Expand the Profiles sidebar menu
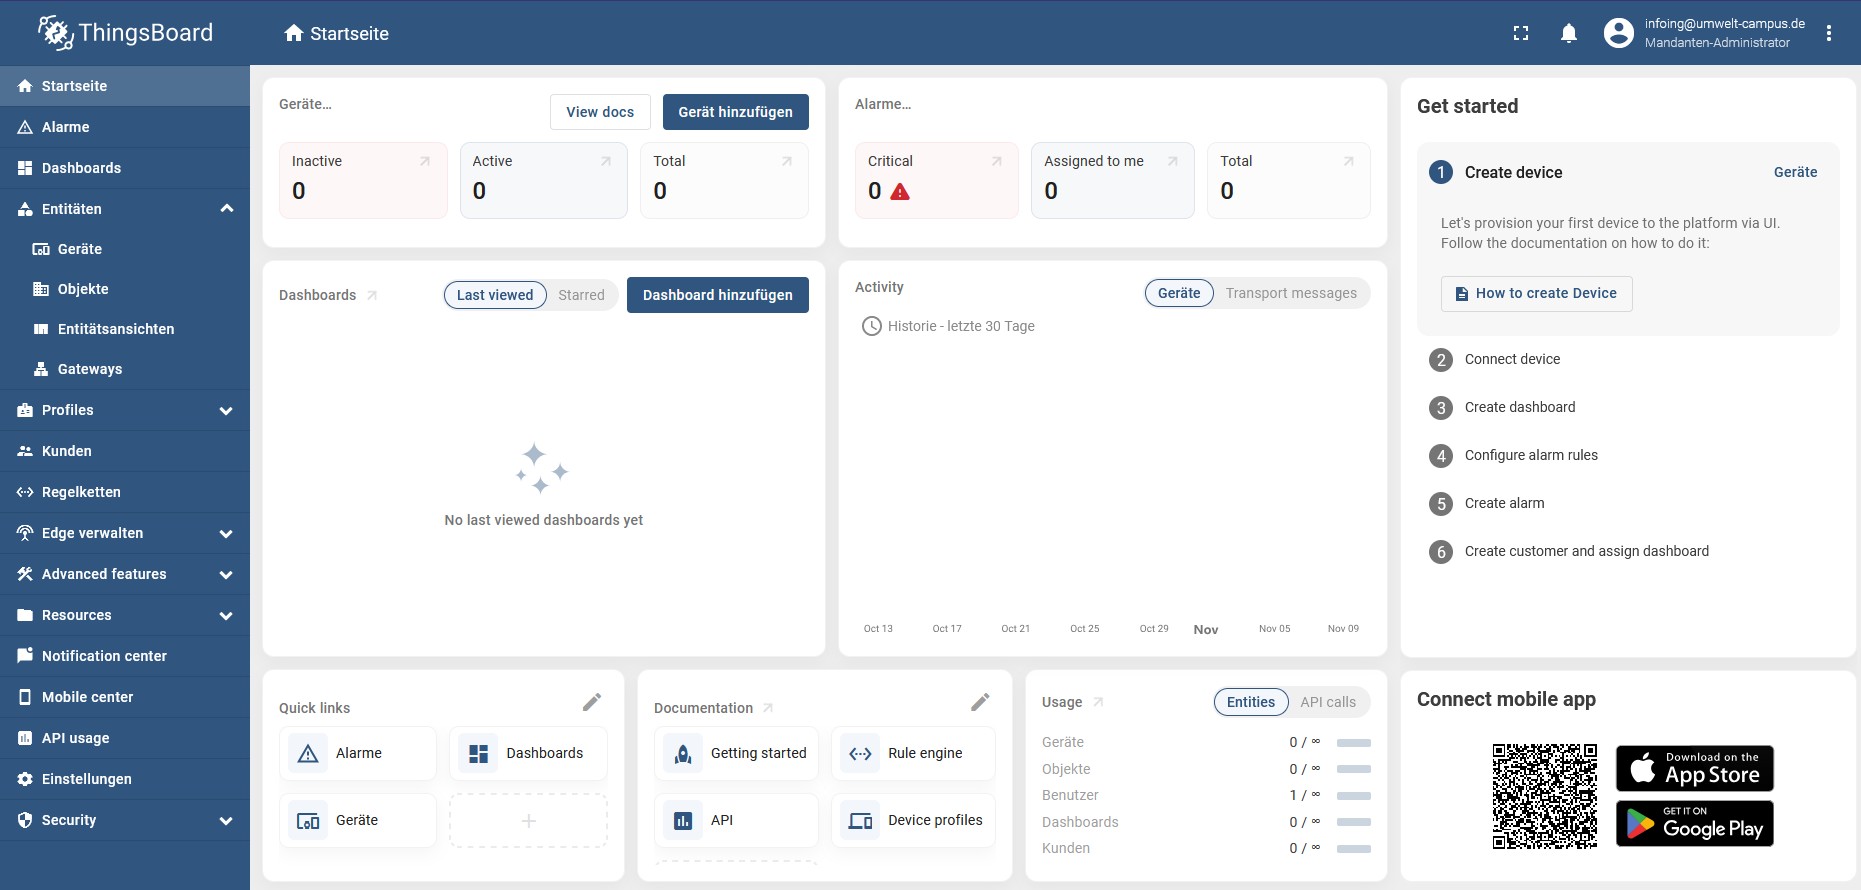The width and height of the screenshot is (1861, 890). [226, 410]
